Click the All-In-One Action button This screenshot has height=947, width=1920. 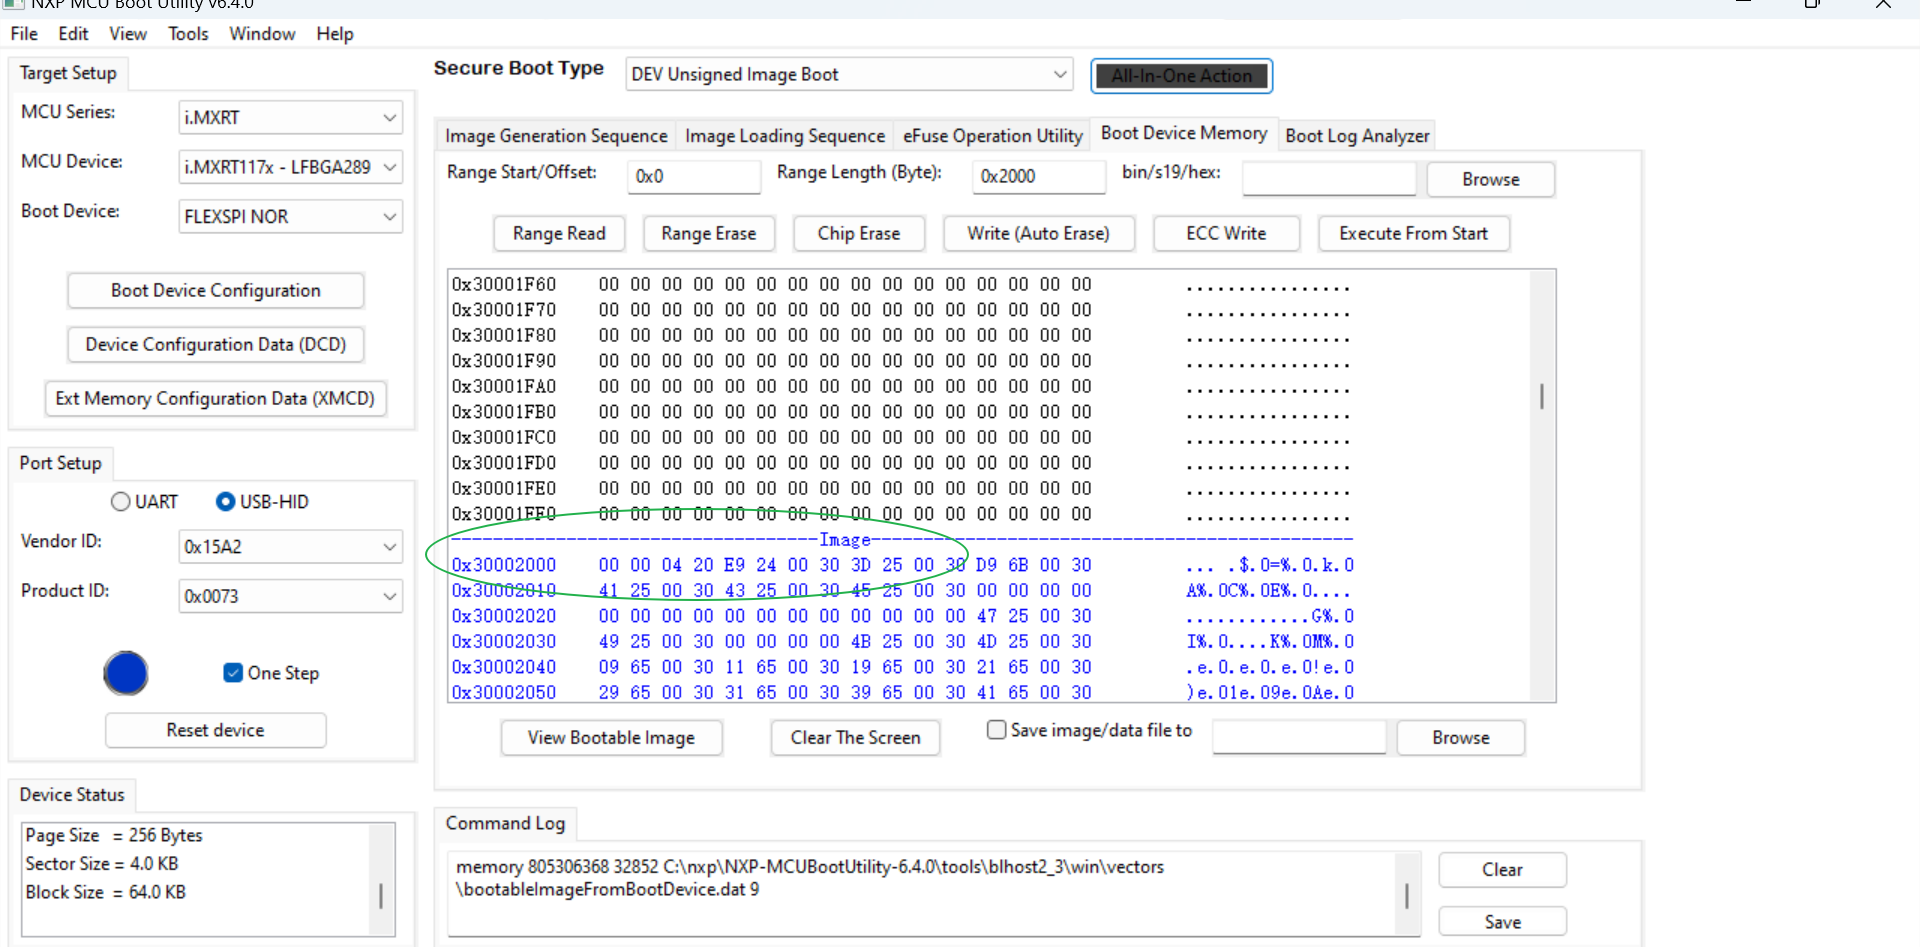pos(1181,75)
